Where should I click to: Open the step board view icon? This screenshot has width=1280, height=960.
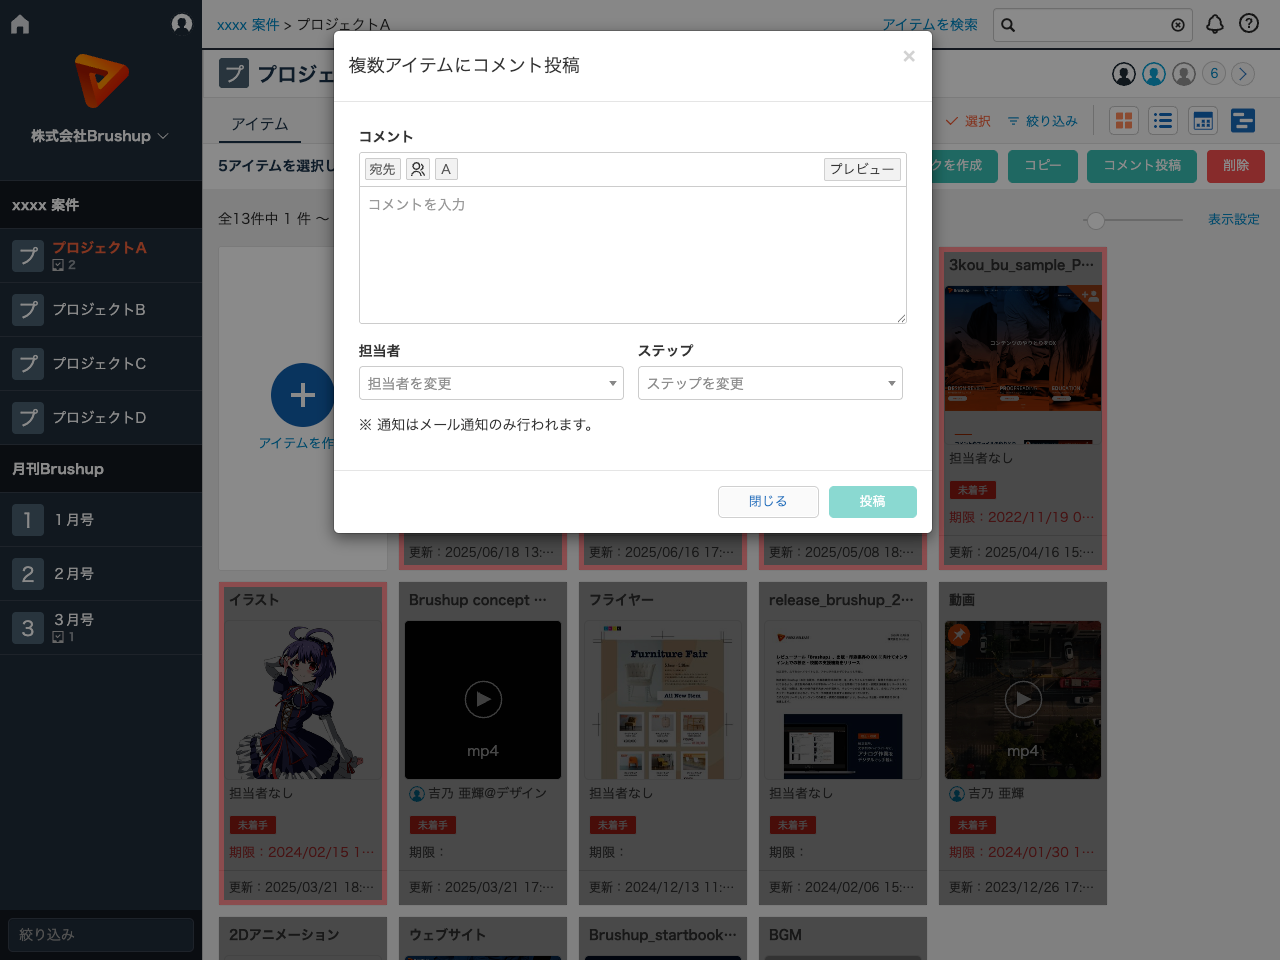1242,119
